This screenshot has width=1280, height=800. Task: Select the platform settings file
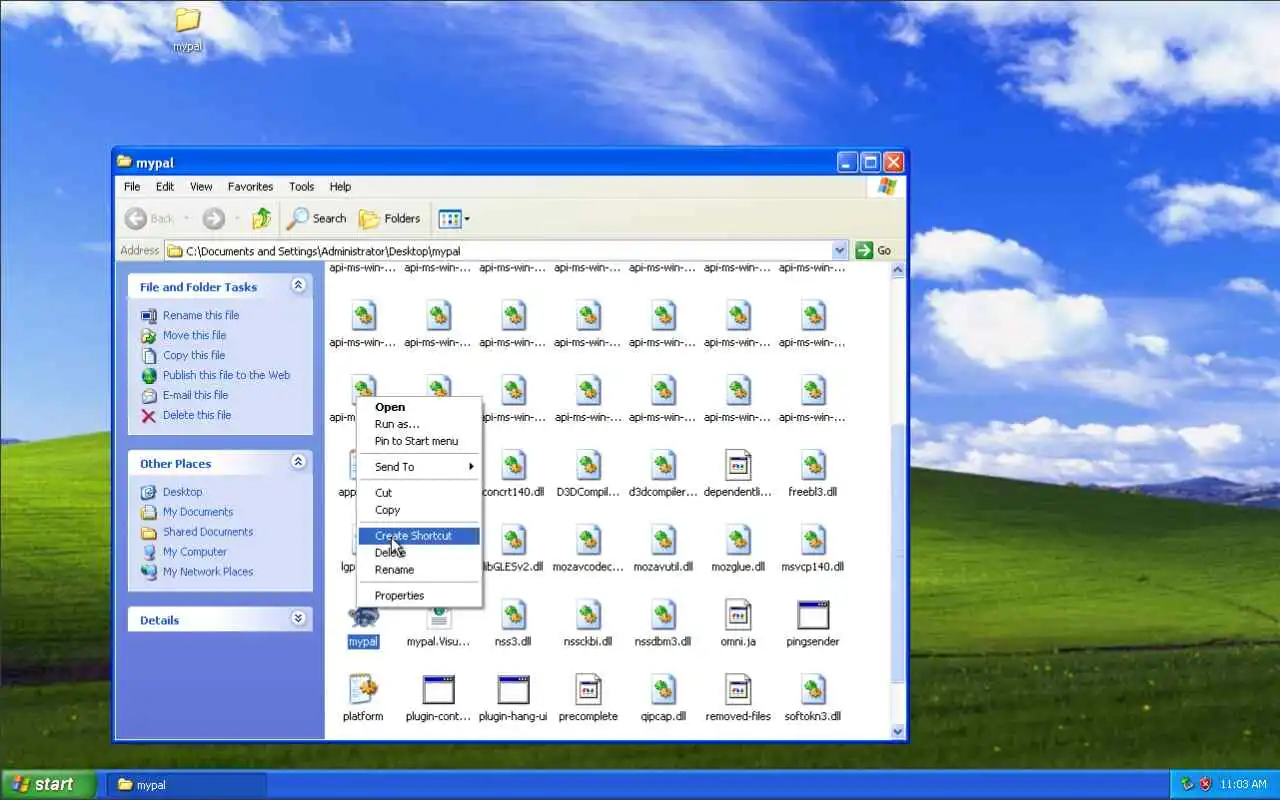(363, 699)
